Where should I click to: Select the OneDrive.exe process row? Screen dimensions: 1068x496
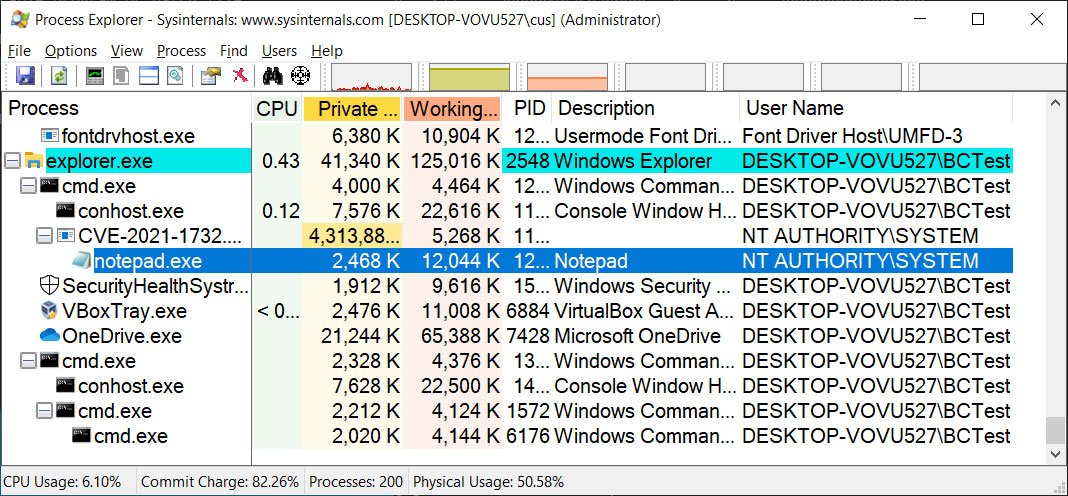[x=121, y=336]
